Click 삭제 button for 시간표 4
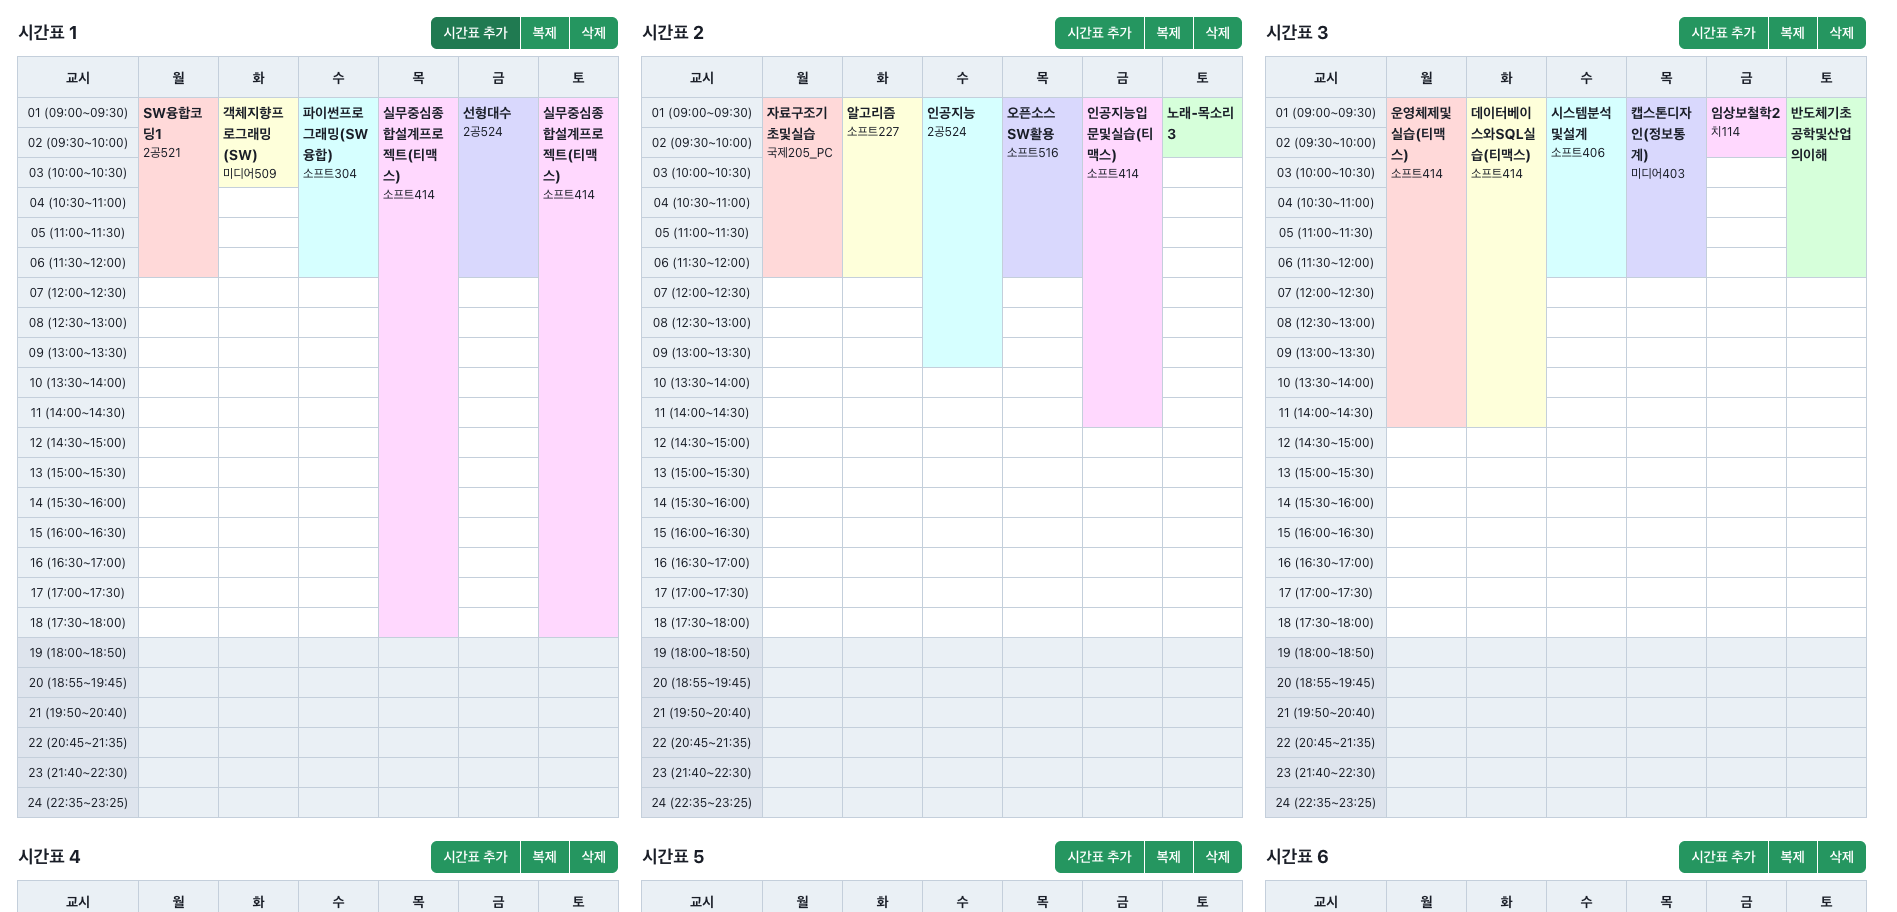The image size is (1897, 912). pyautogui.click(x=593, y=857)
